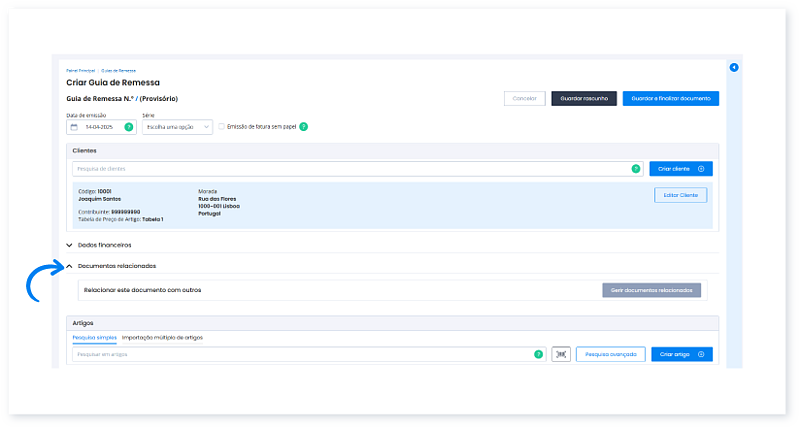This screenshot has width=800, height=429.
Task: Click help icon next to paperless invoice option
Action: pyautogui.click(x=303, y=127)
